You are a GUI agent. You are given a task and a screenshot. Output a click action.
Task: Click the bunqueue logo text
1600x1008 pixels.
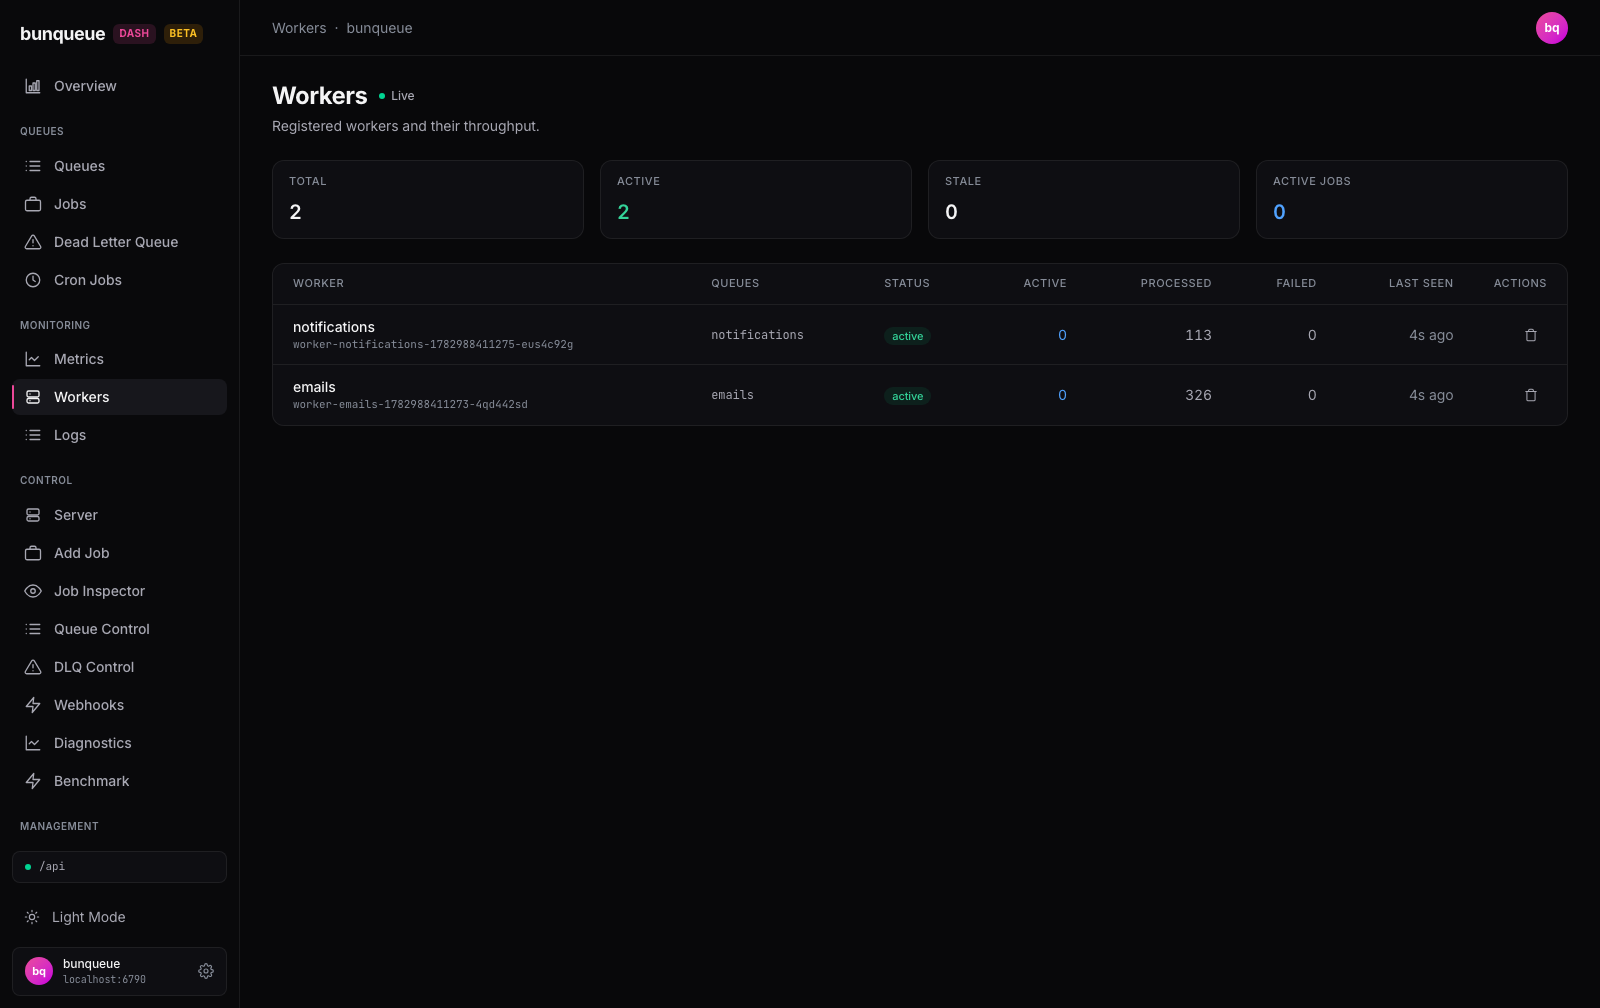(62, 33)
